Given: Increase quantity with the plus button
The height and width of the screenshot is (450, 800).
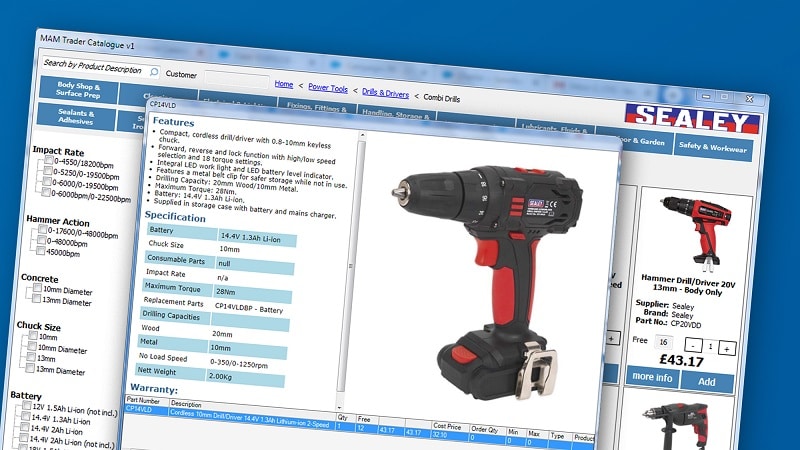Looking at the screenshot, I should 727,348.
